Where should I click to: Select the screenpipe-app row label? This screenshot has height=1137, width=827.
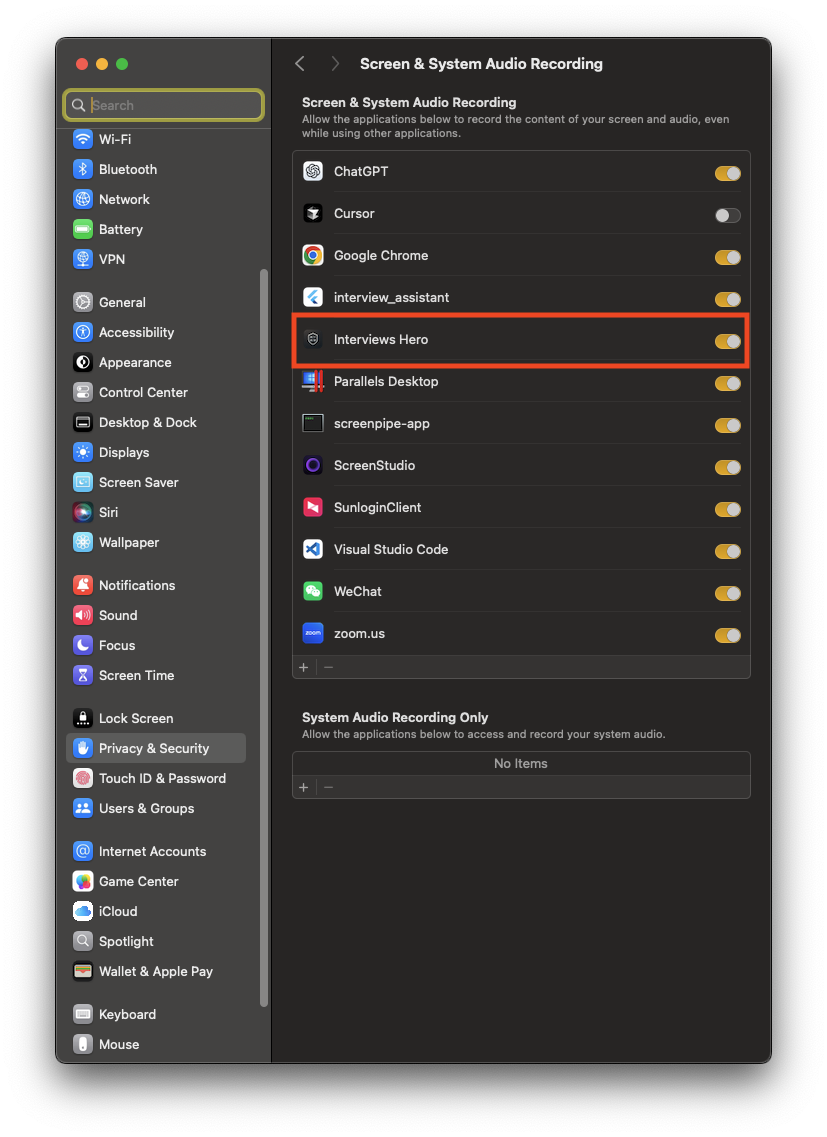click(x=382, y=423)
